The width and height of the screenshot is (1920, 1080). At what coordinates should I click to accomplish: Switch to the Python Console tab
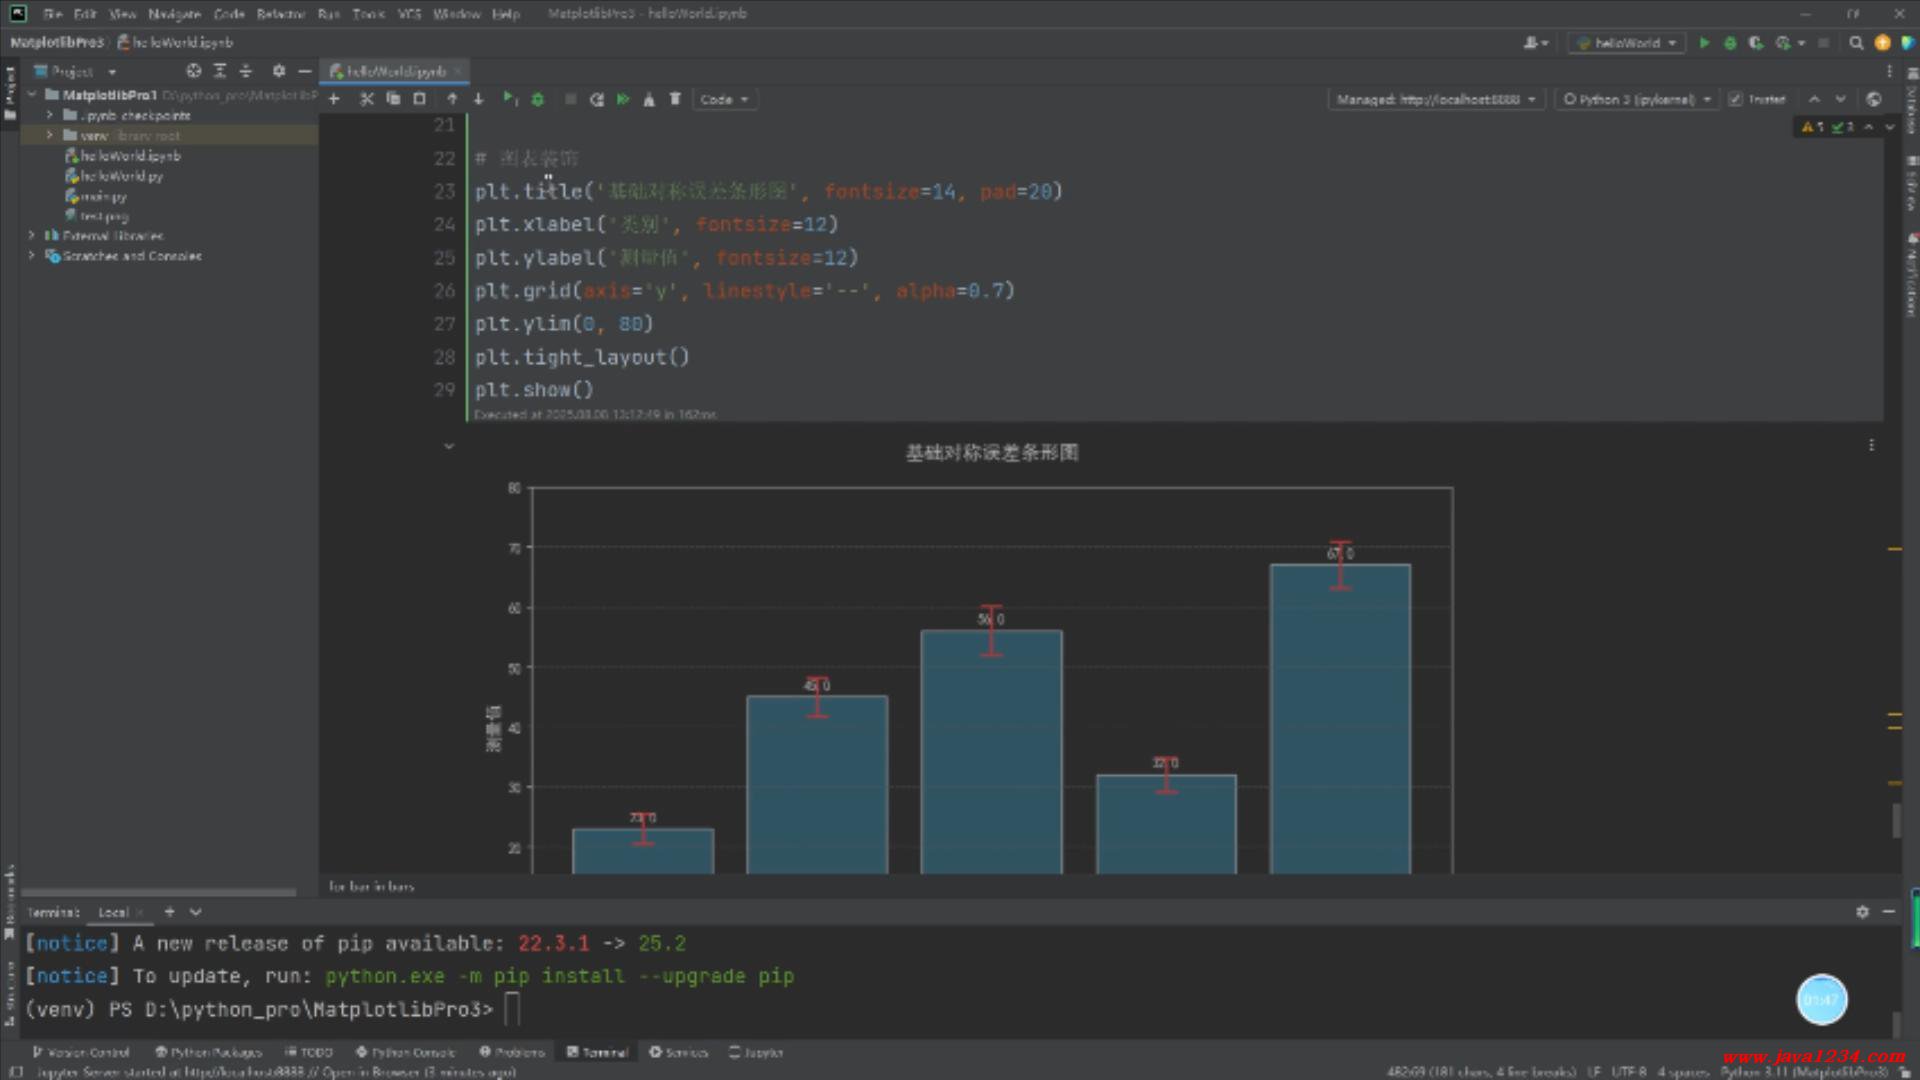pyautogui.click(x=406, y=1052)
